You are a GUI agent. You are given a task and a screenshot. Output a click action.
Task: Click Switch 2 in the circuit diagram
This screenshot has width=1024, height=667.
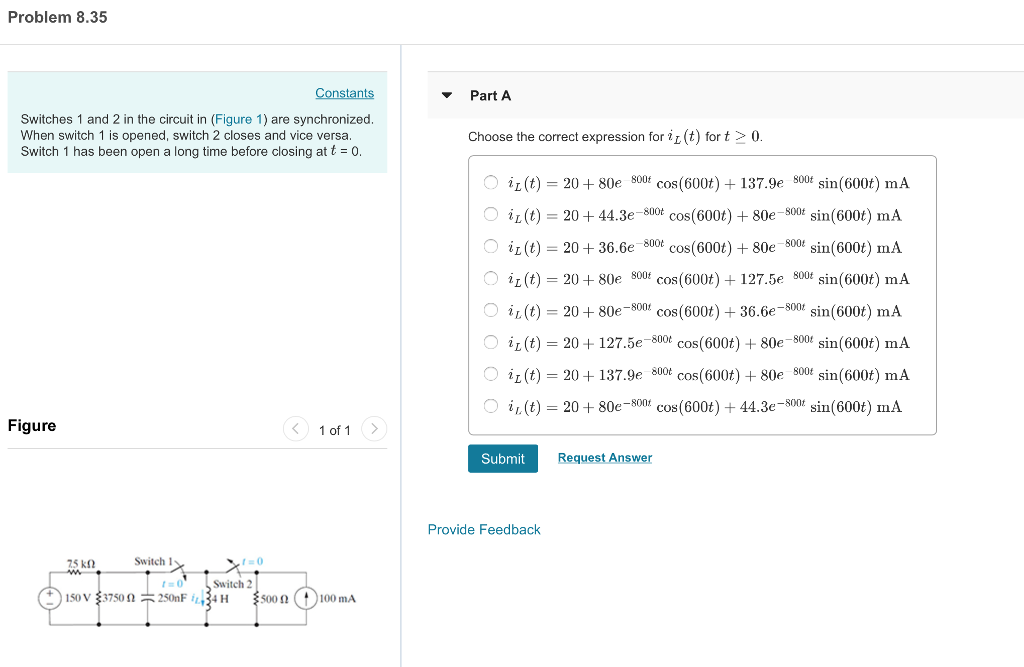(x=233, y=564)
